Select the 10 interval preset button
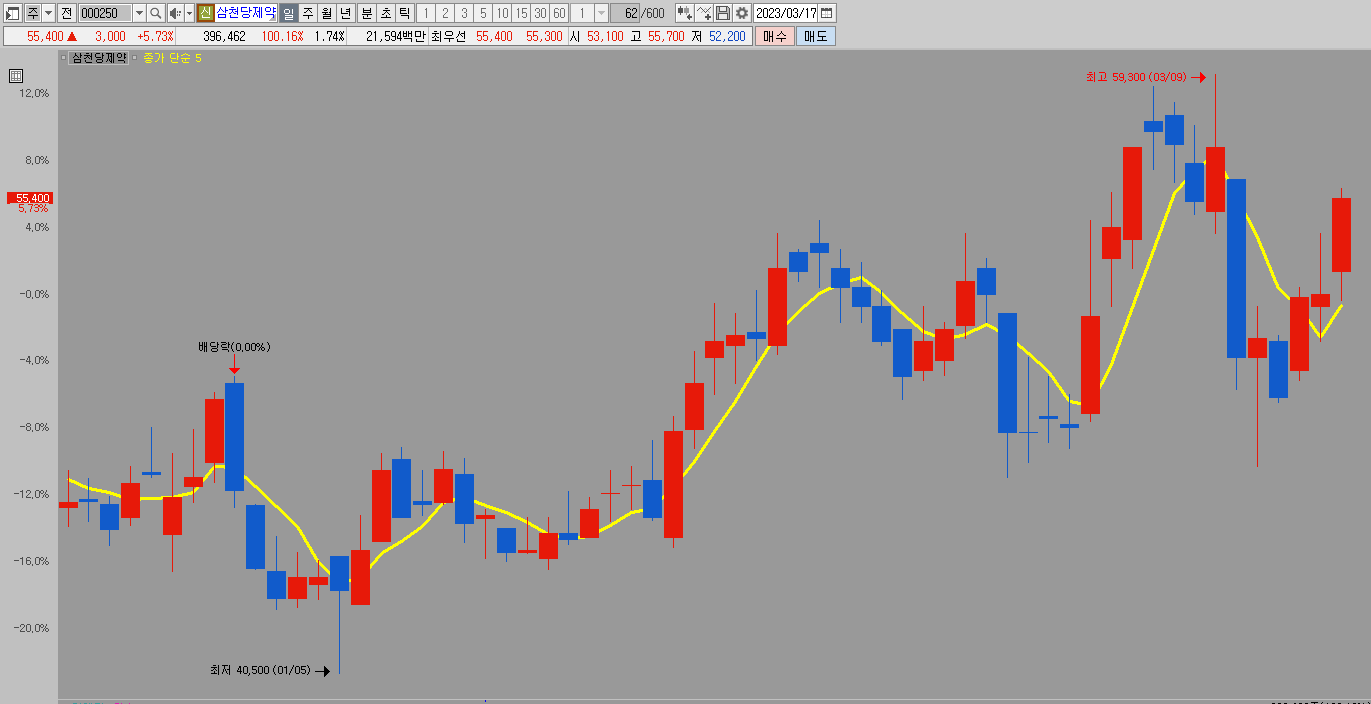The image size is (1371, 704). point(502,13)
